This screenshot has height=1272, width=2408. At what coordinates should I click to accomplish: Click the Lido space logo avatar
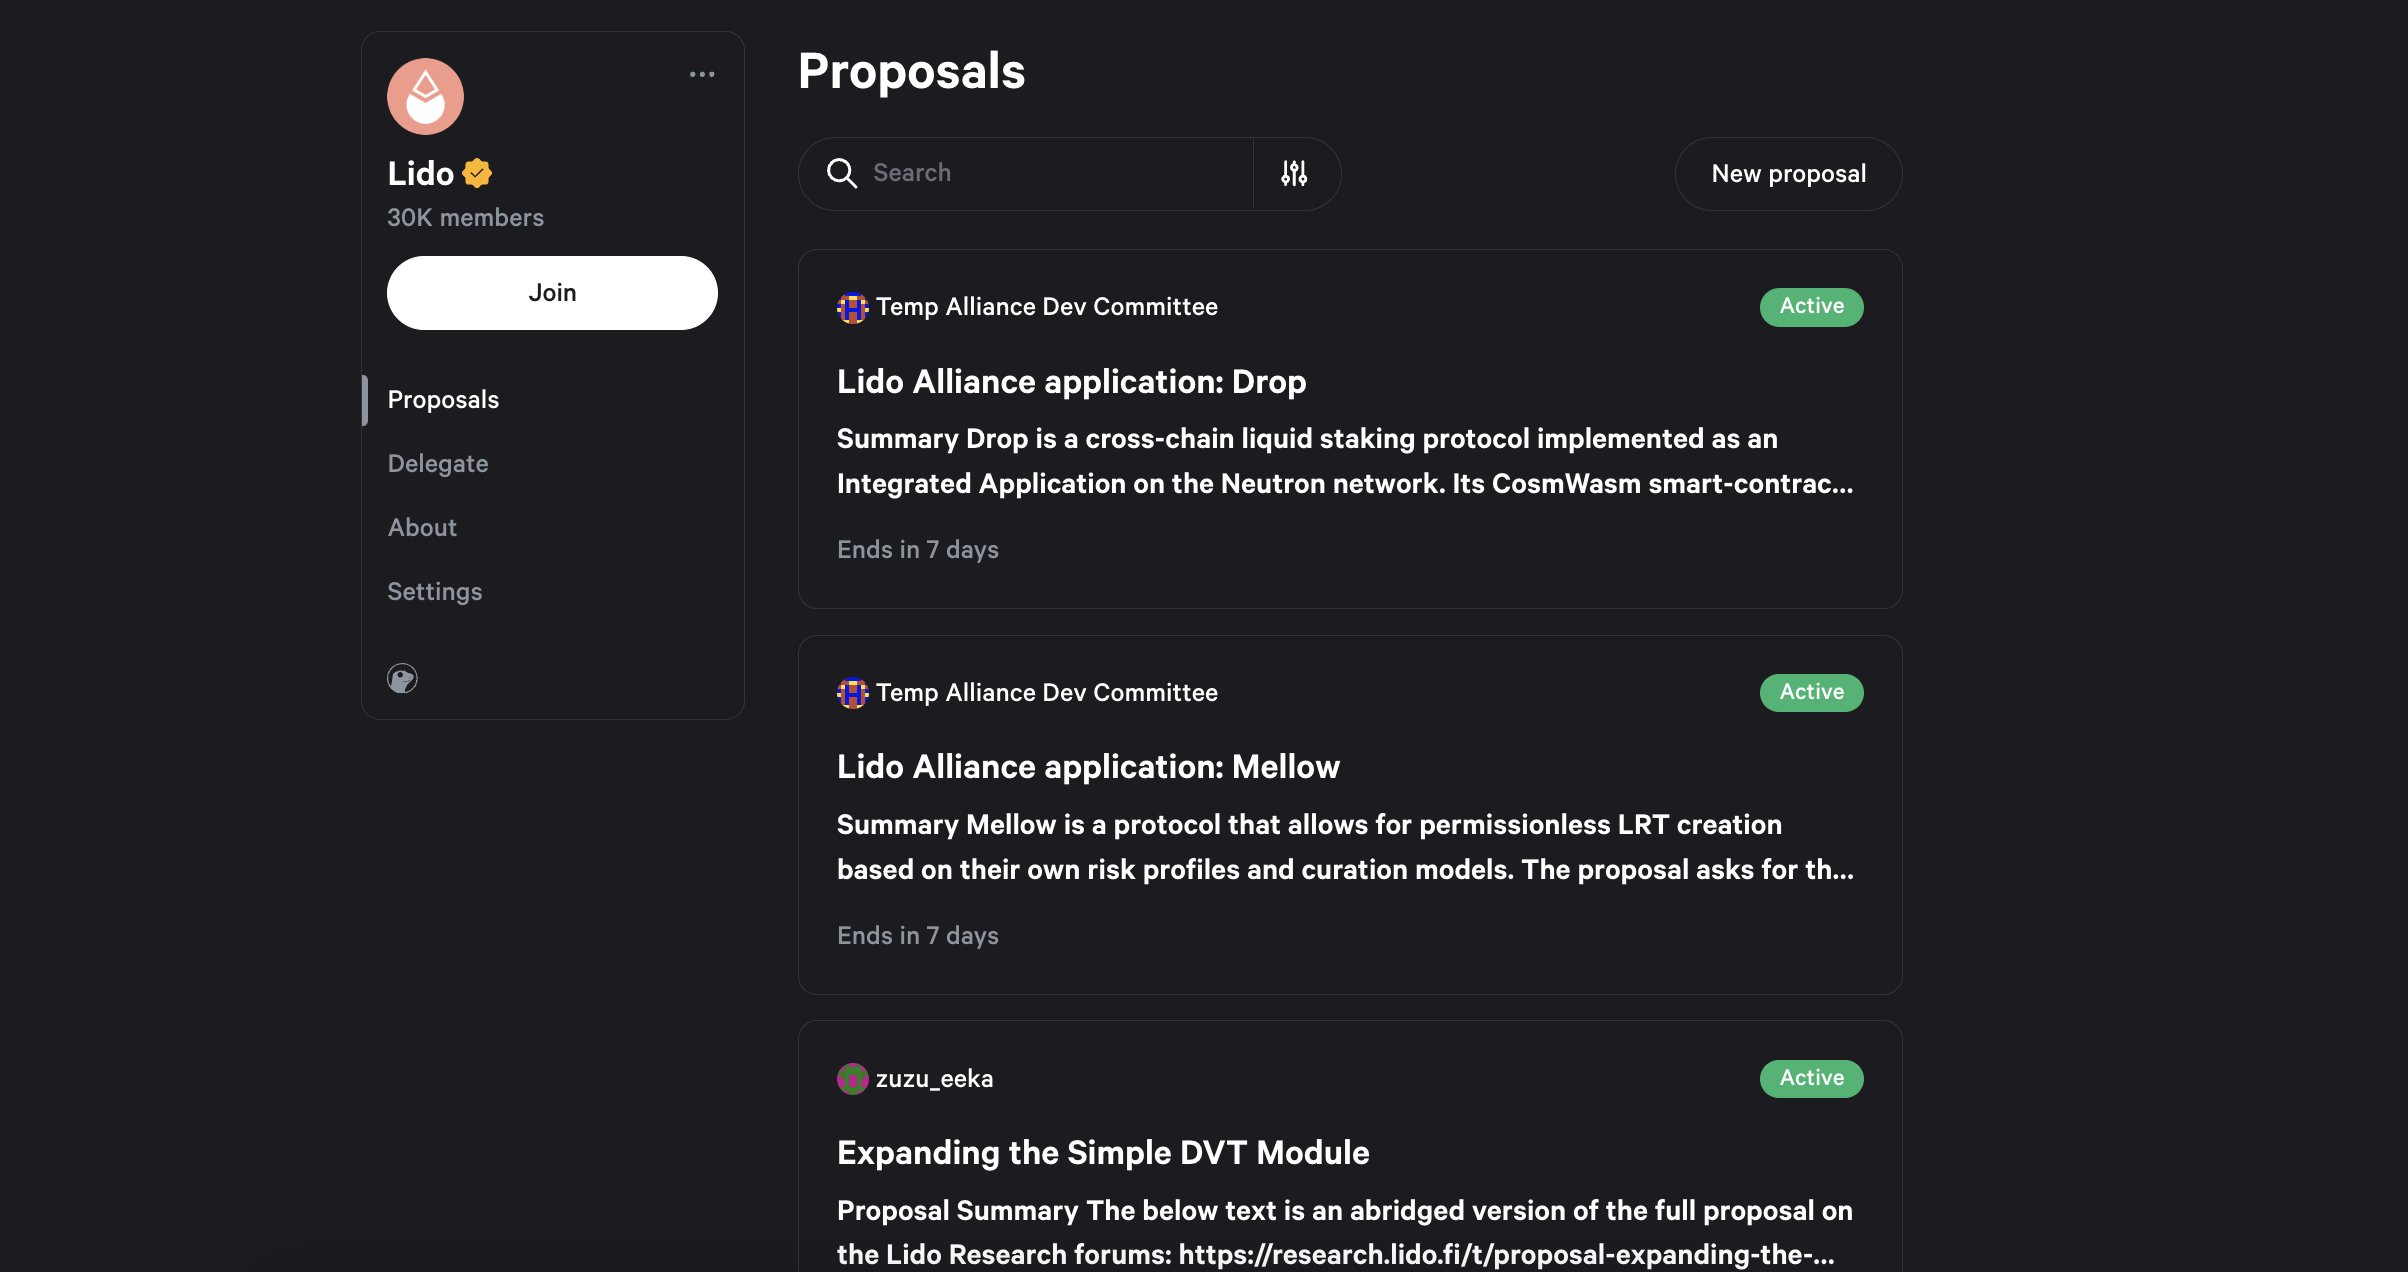(425, 96)
